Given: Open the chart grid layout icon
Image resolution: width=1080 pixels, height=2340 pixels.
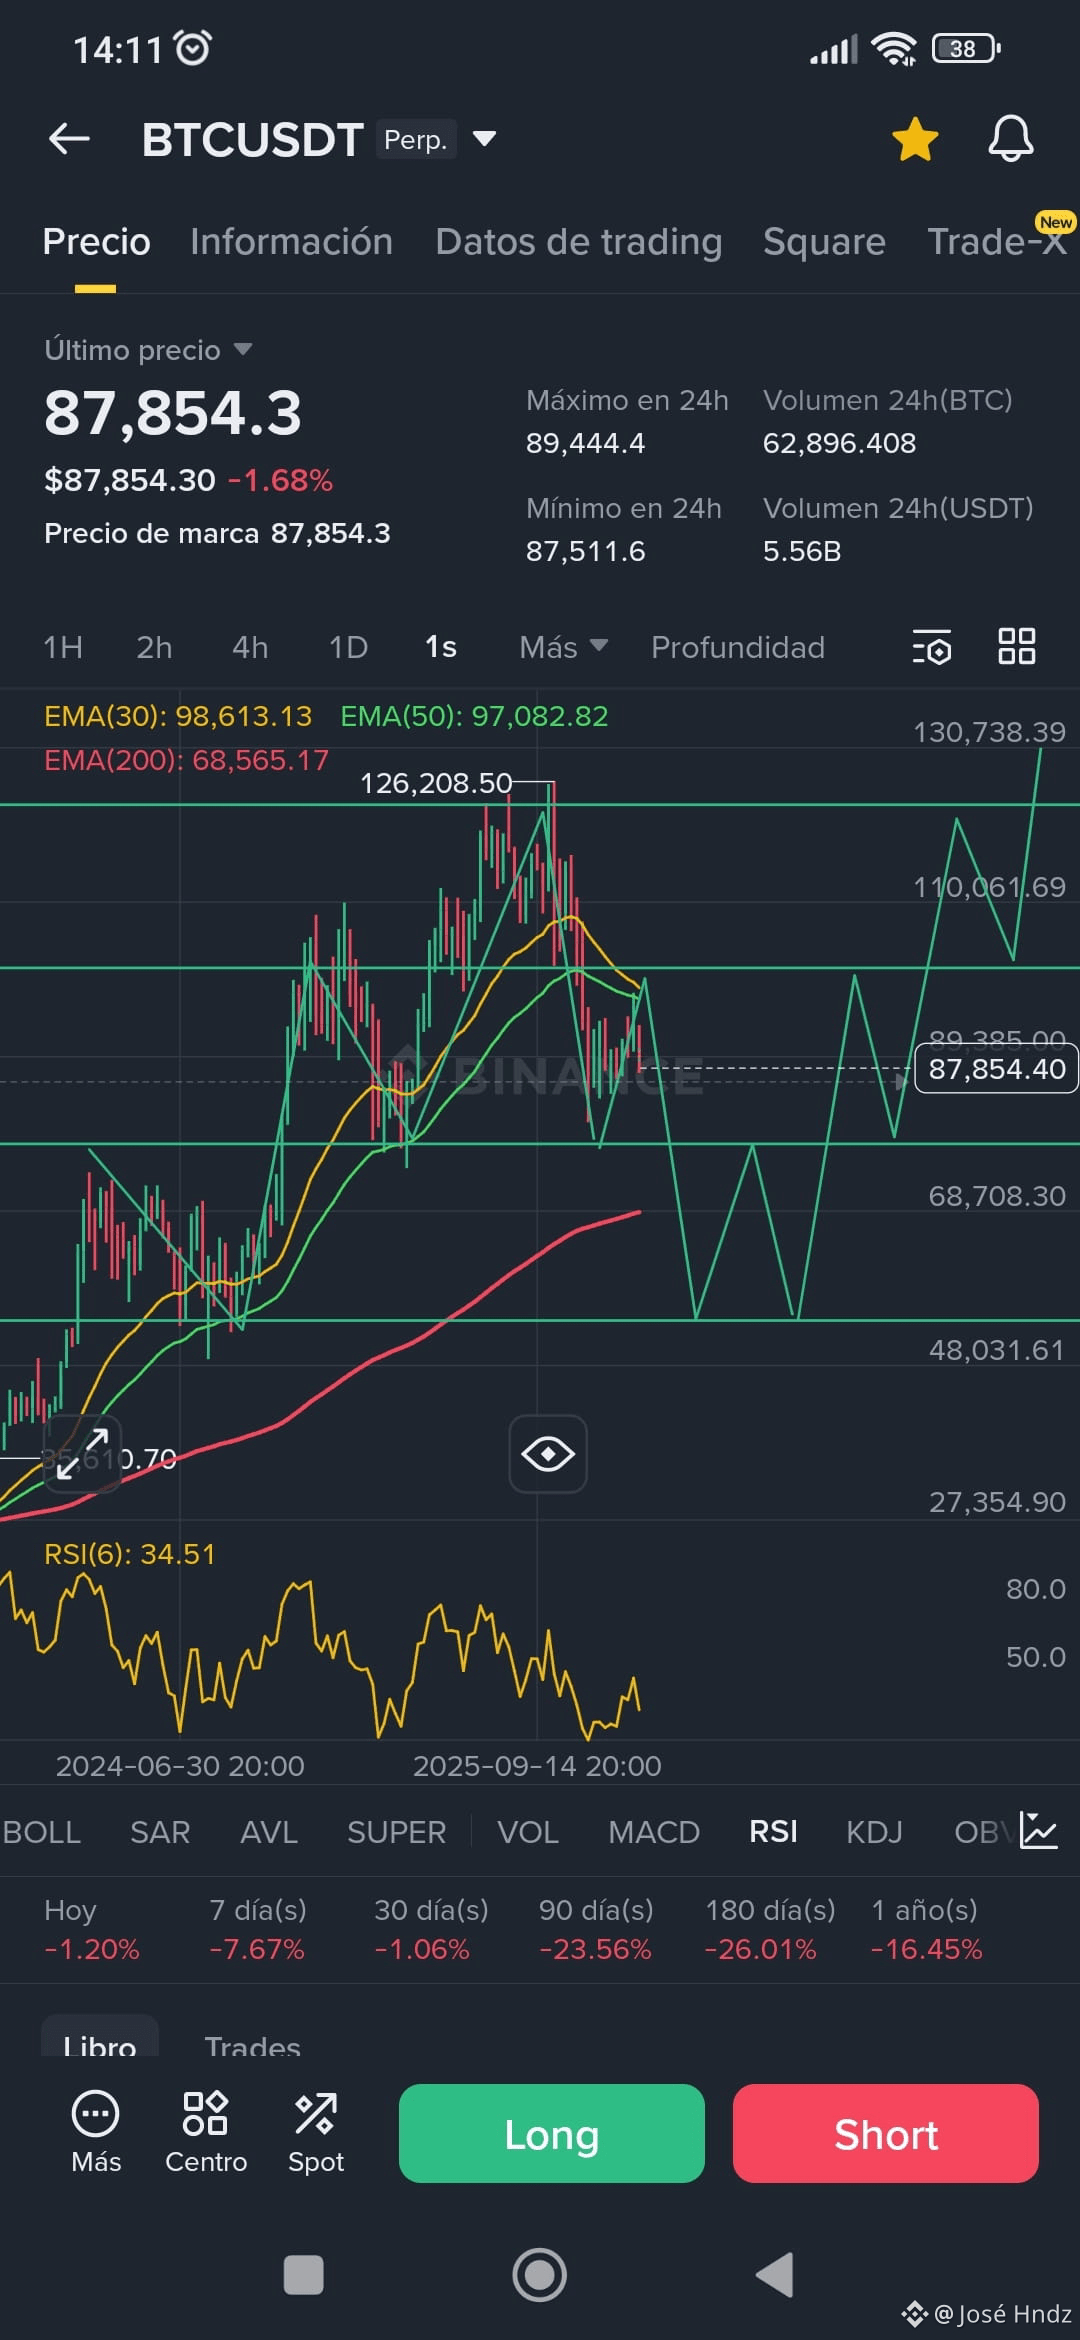Looking at the screenshot, I should [x=1017, y=646].
